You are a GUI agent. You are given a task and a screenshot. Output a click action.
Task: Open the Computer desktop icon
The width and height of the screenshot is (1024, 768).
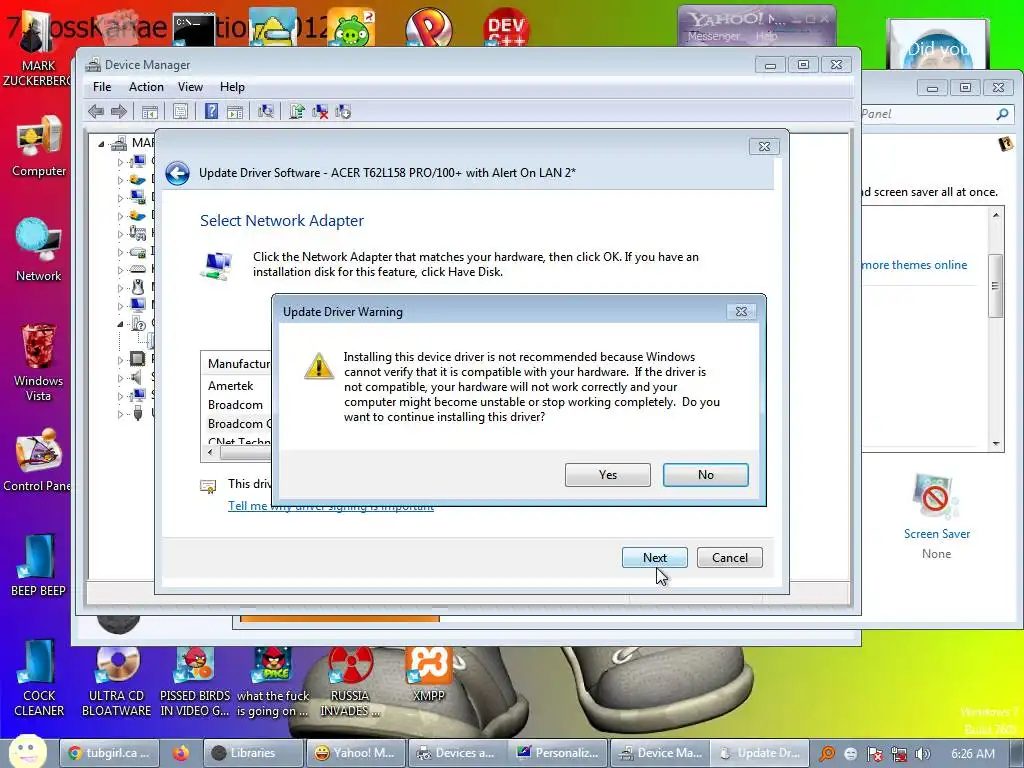(x=39, y=147)
